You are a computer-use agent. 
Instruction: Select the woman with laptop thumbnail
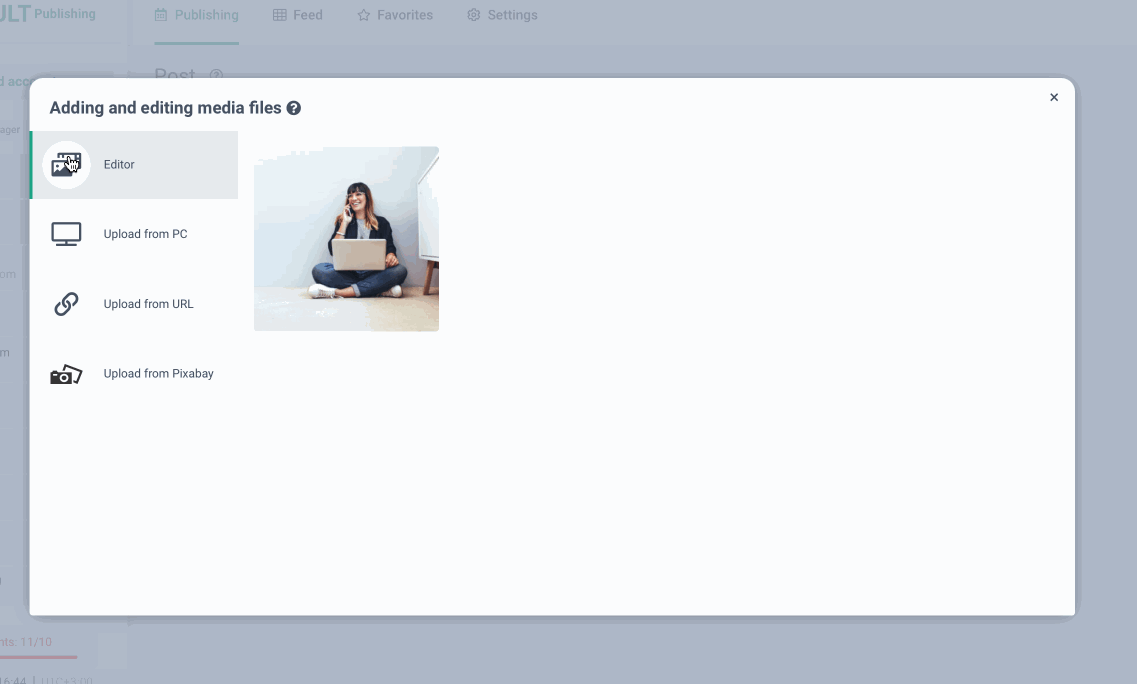coord(346,239)
